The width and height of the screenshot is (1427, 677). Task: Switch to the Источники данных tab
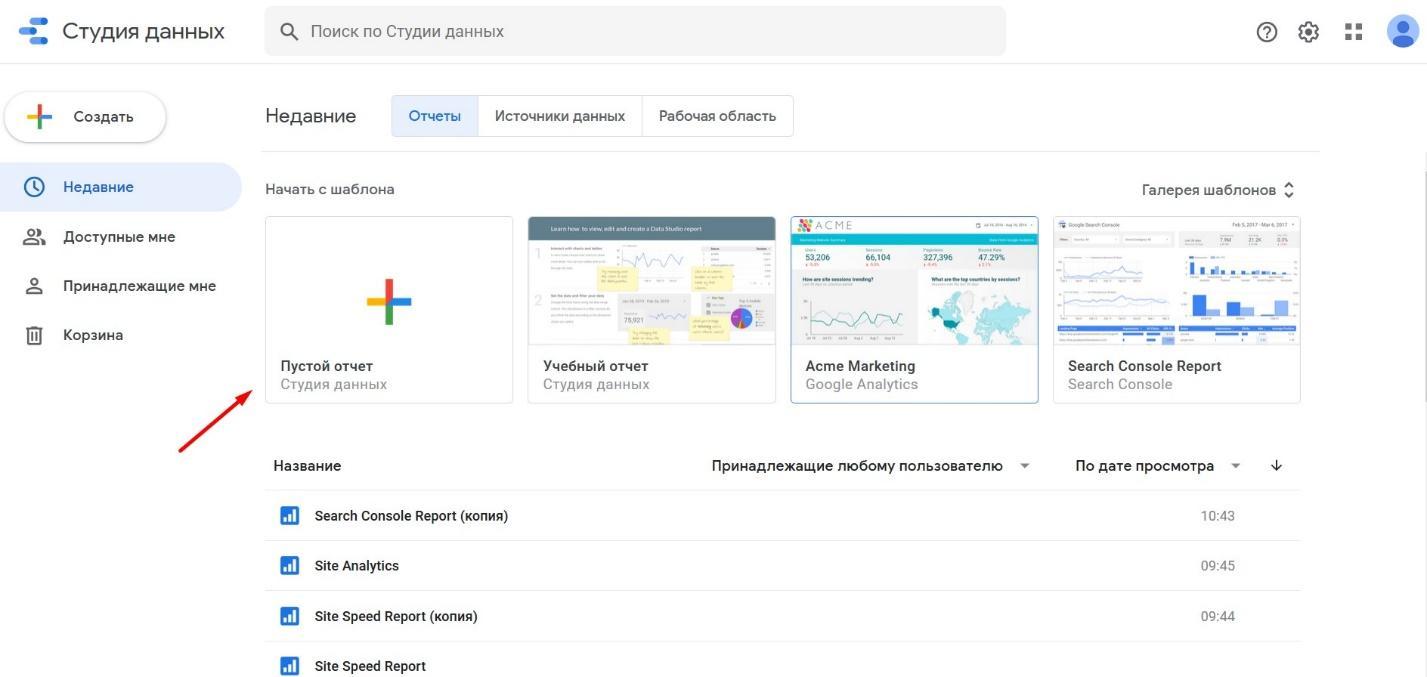(x=560, y=116)
